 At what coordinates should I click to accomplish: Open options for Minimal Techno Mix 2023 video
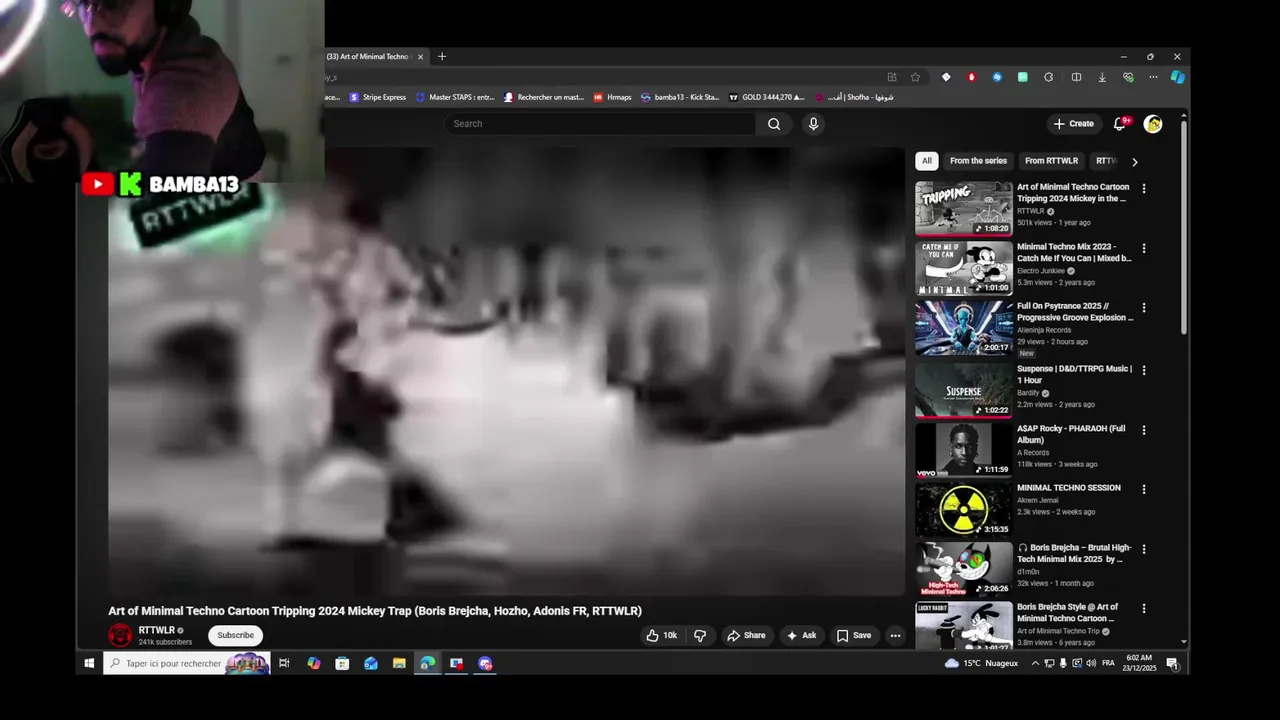1144,248
